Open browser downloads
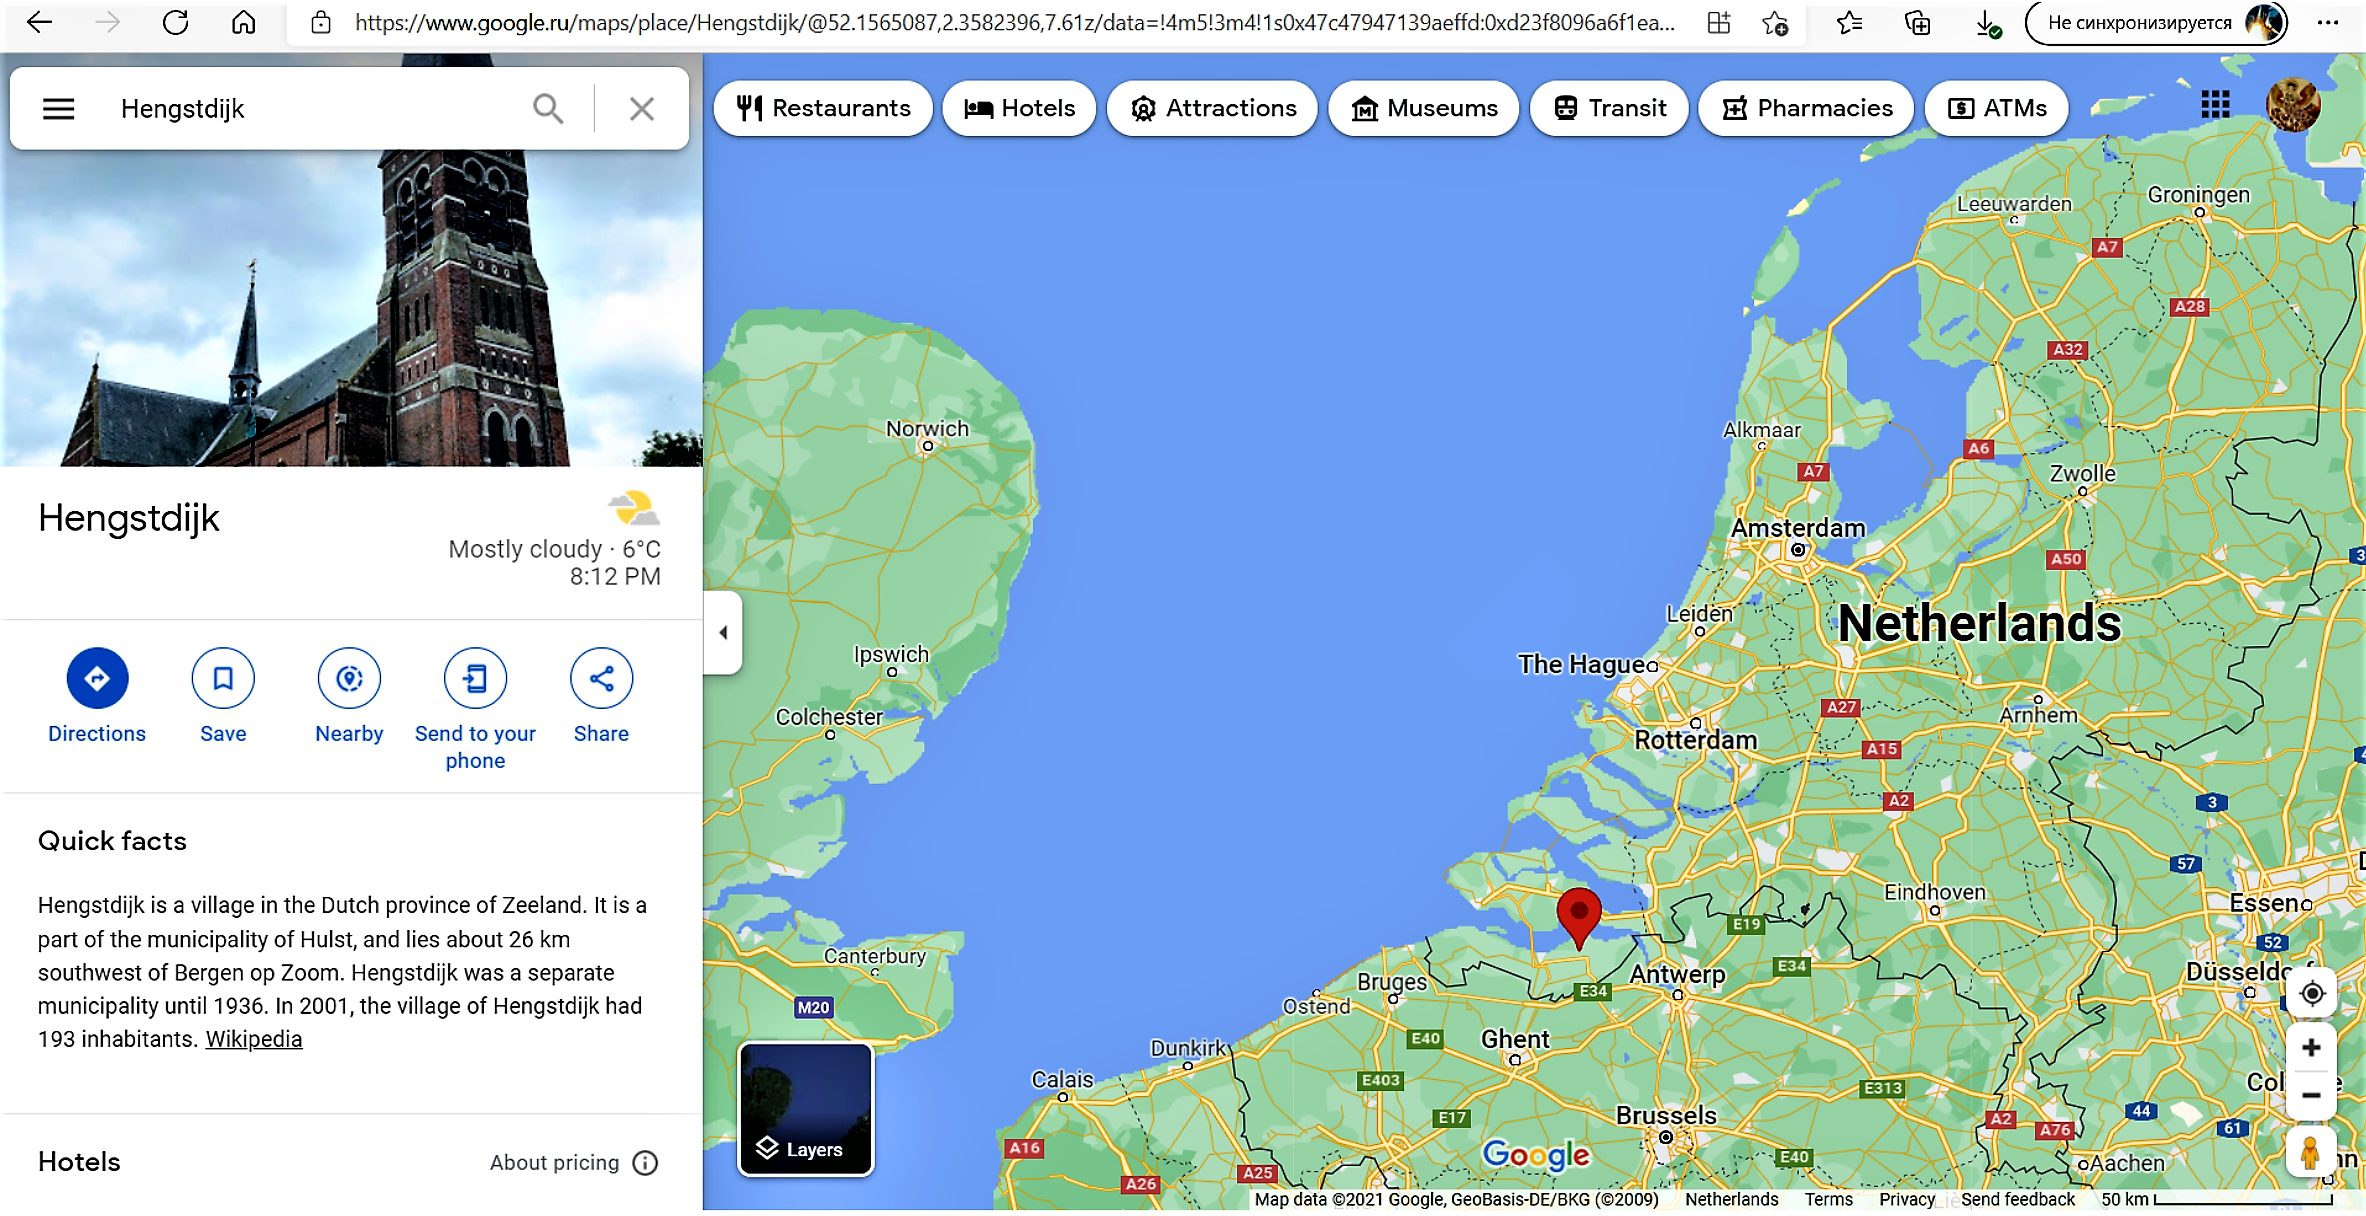The width and height of the screenshot is (2366, 1216). [1988, 22]
